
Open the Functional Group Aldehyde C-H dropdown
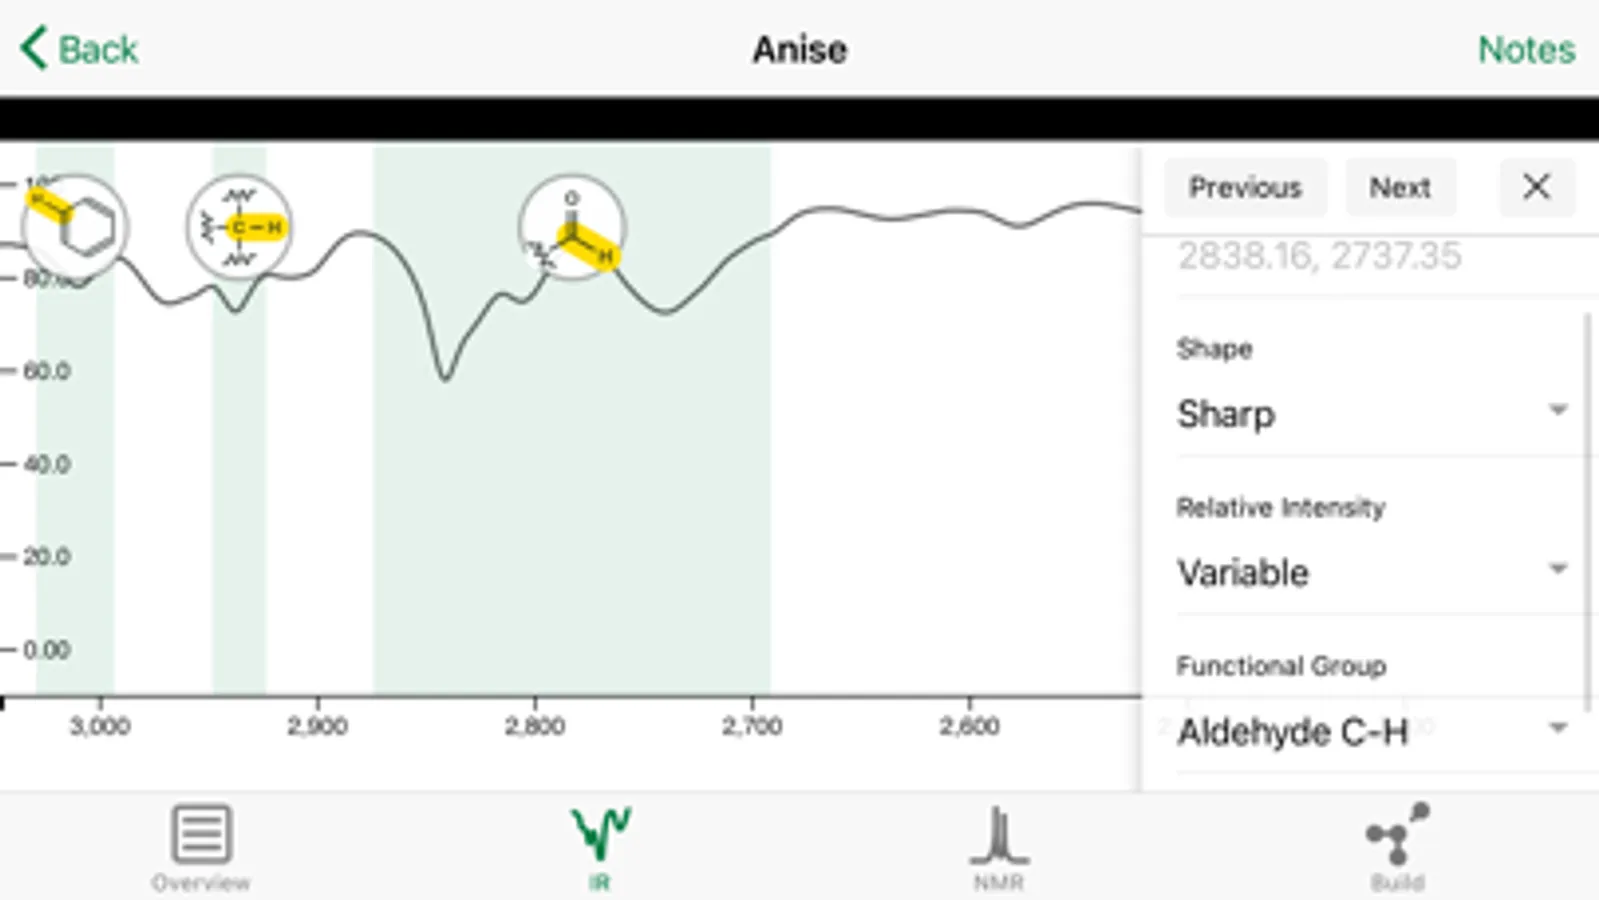click(1370, 732)
